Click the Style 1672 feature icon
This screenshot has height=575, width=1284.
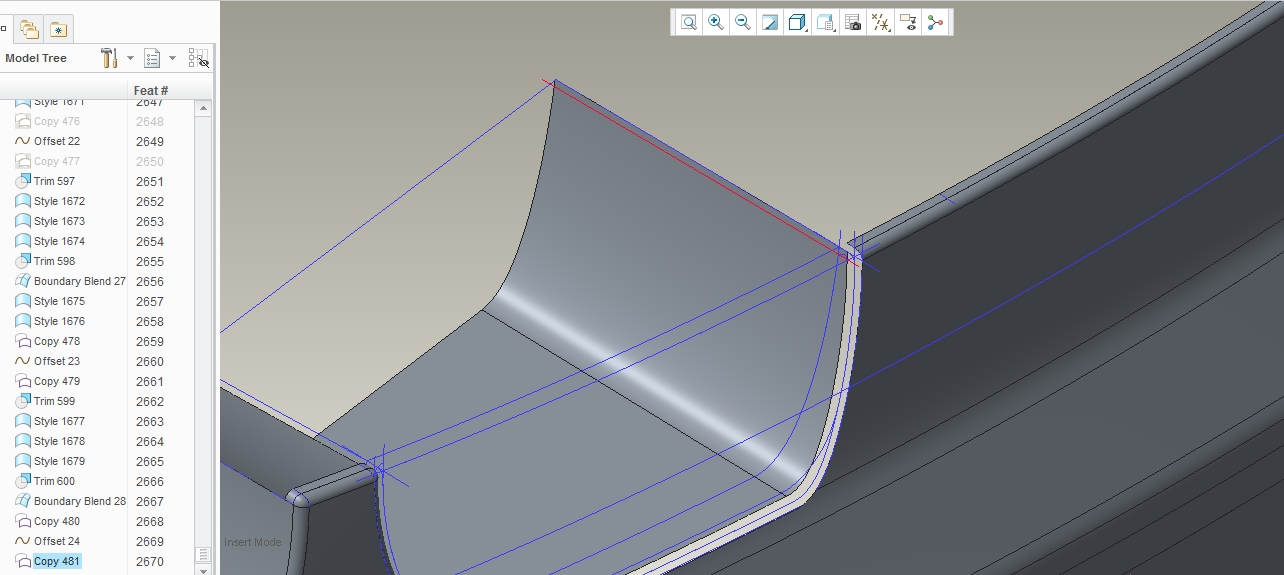[x=23, y=201]
